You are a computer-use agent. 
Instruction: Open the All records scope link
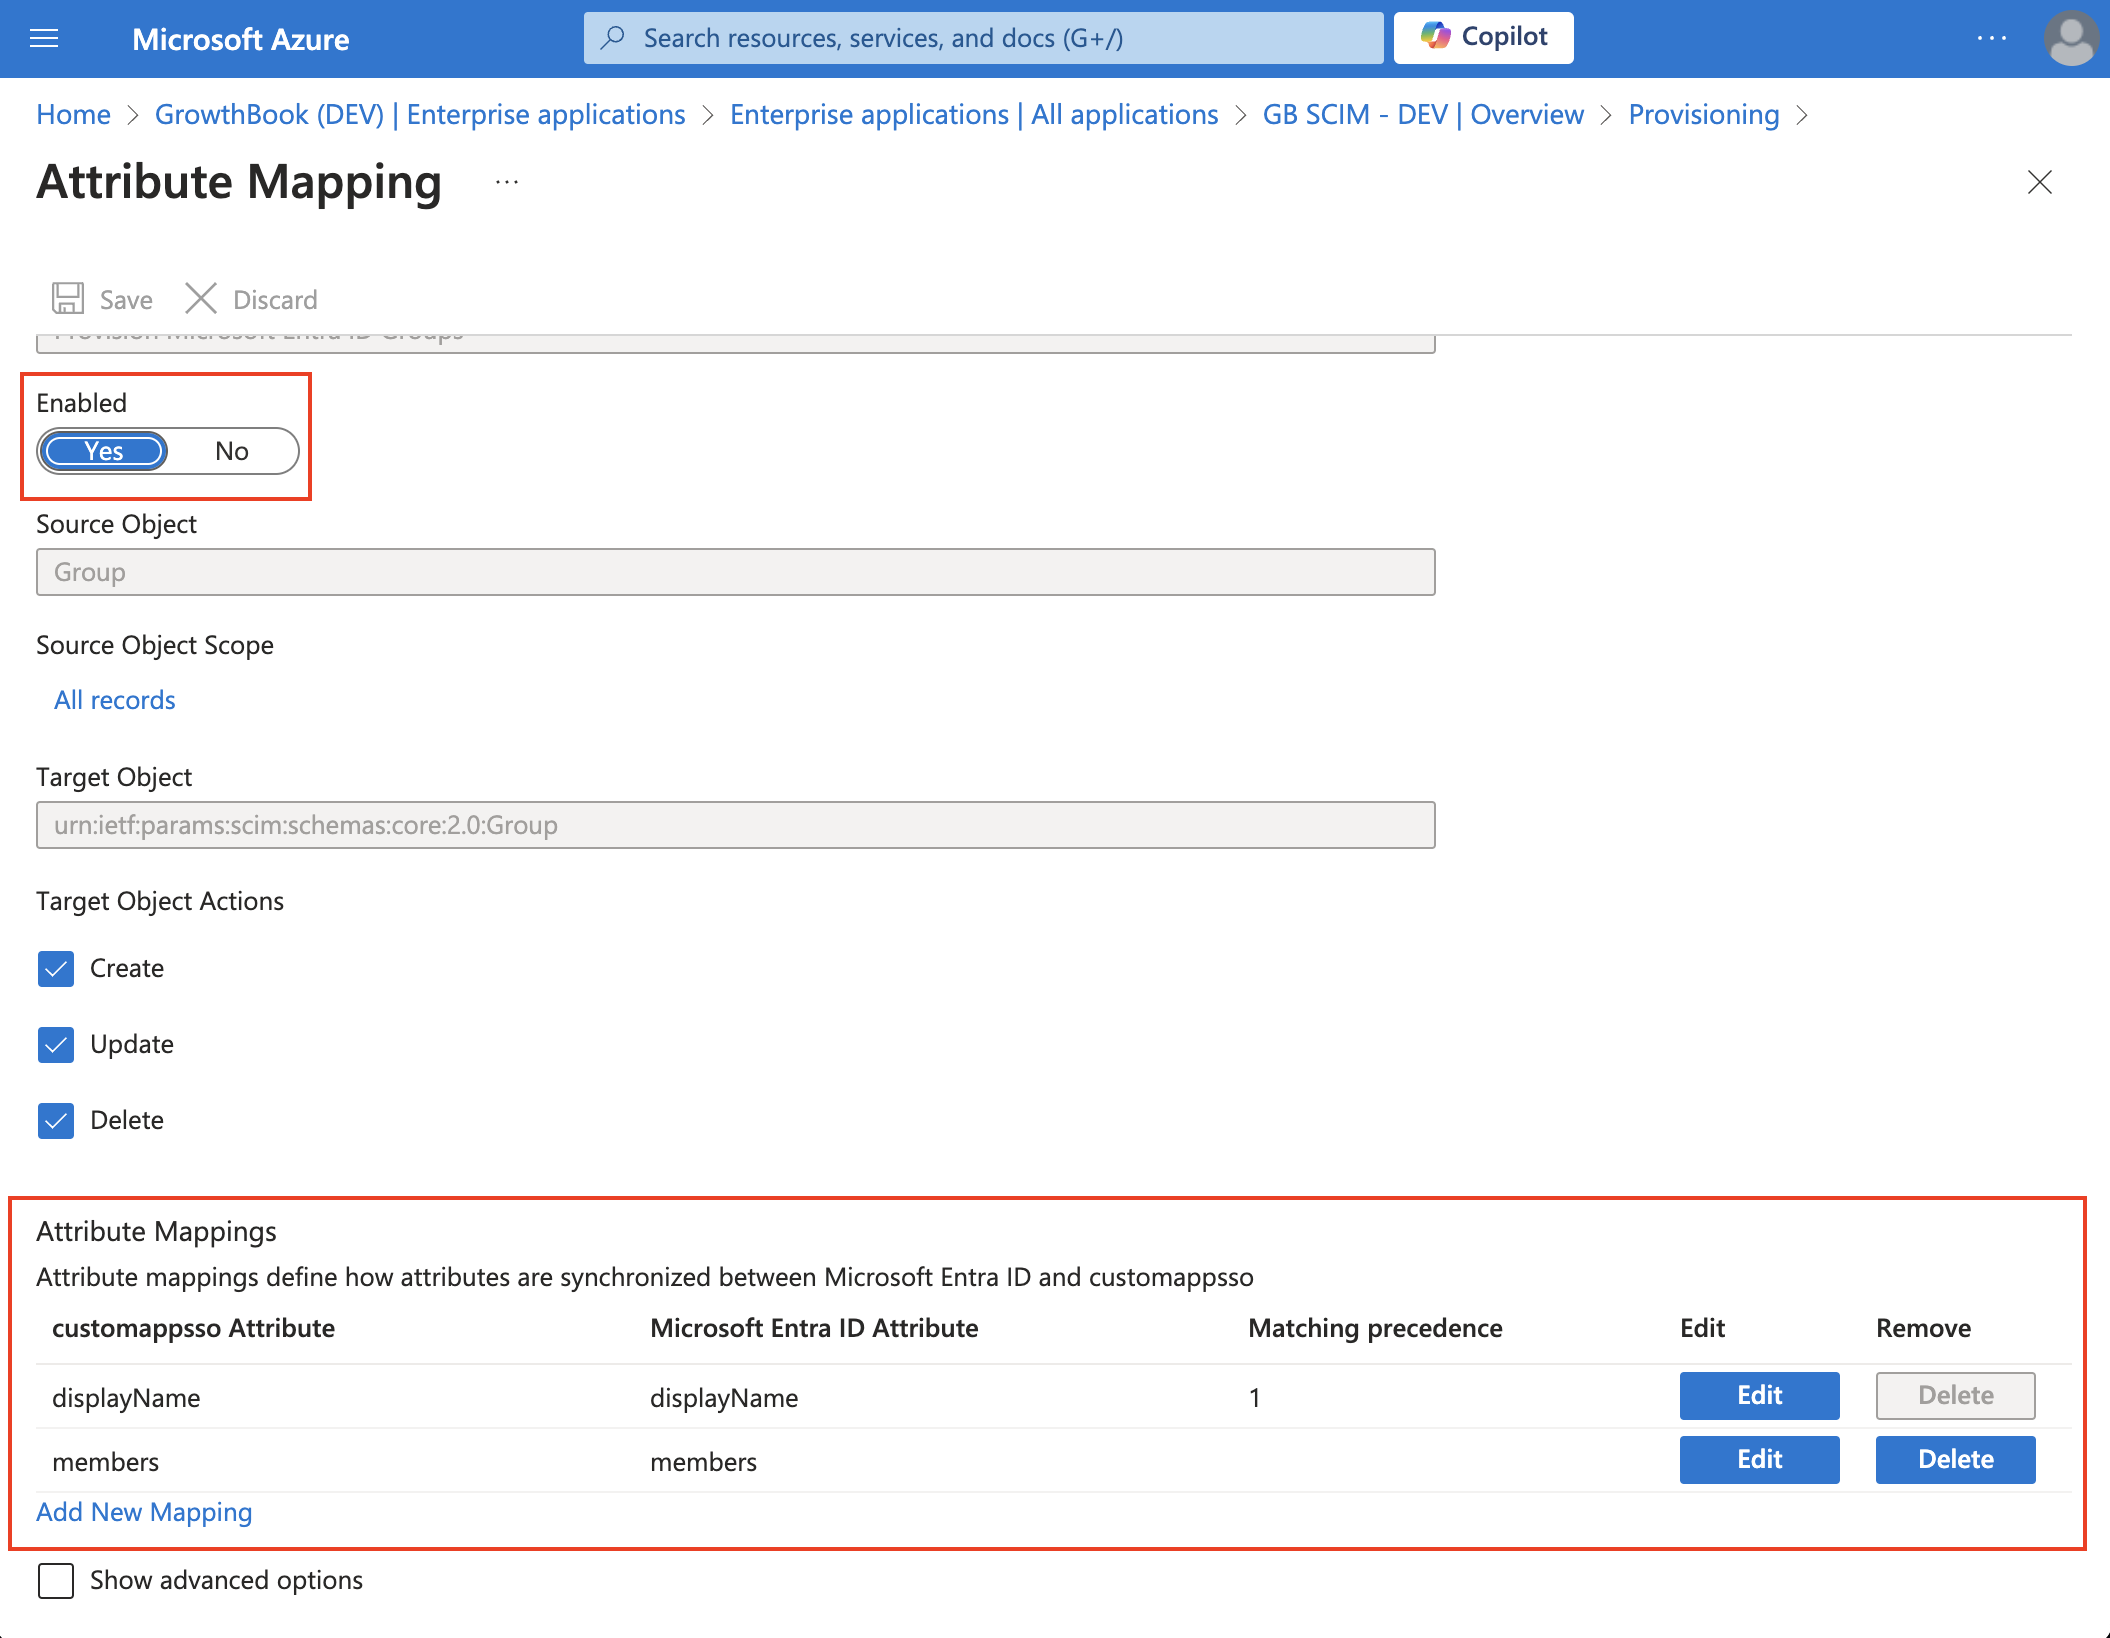(x=115, y=700)
